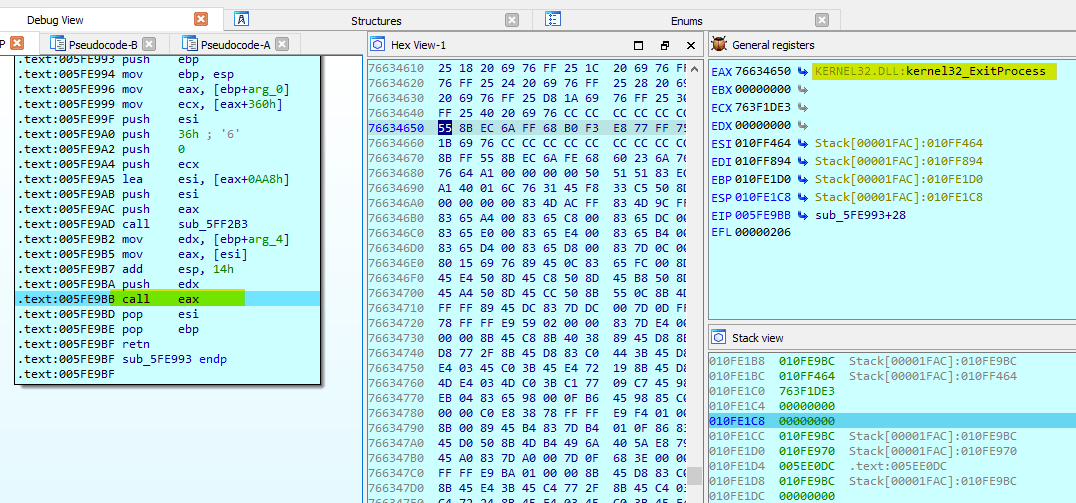Select the lea esi, [eax+0AA8h] line
Viewport: 1076px width, 503px height.
[x=167, y=179]
